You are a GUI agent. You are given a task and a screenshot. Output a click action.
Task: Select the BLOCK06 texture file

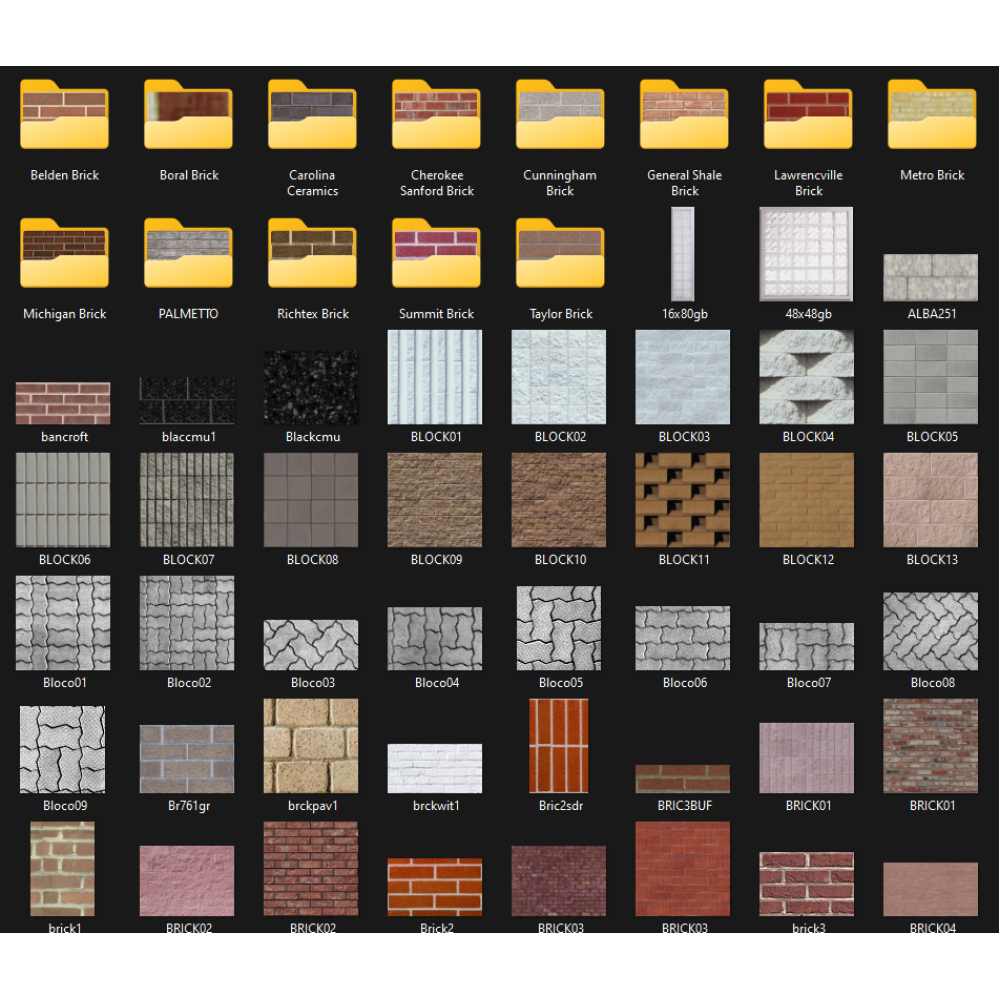pos(62,500)
